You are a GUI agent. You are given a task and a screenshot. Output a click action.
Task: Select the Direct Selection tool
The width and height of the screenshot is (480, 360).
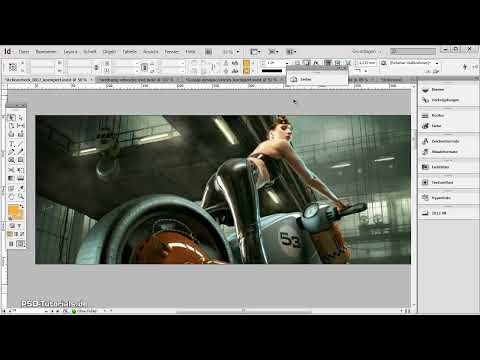(x=21, y=117)
